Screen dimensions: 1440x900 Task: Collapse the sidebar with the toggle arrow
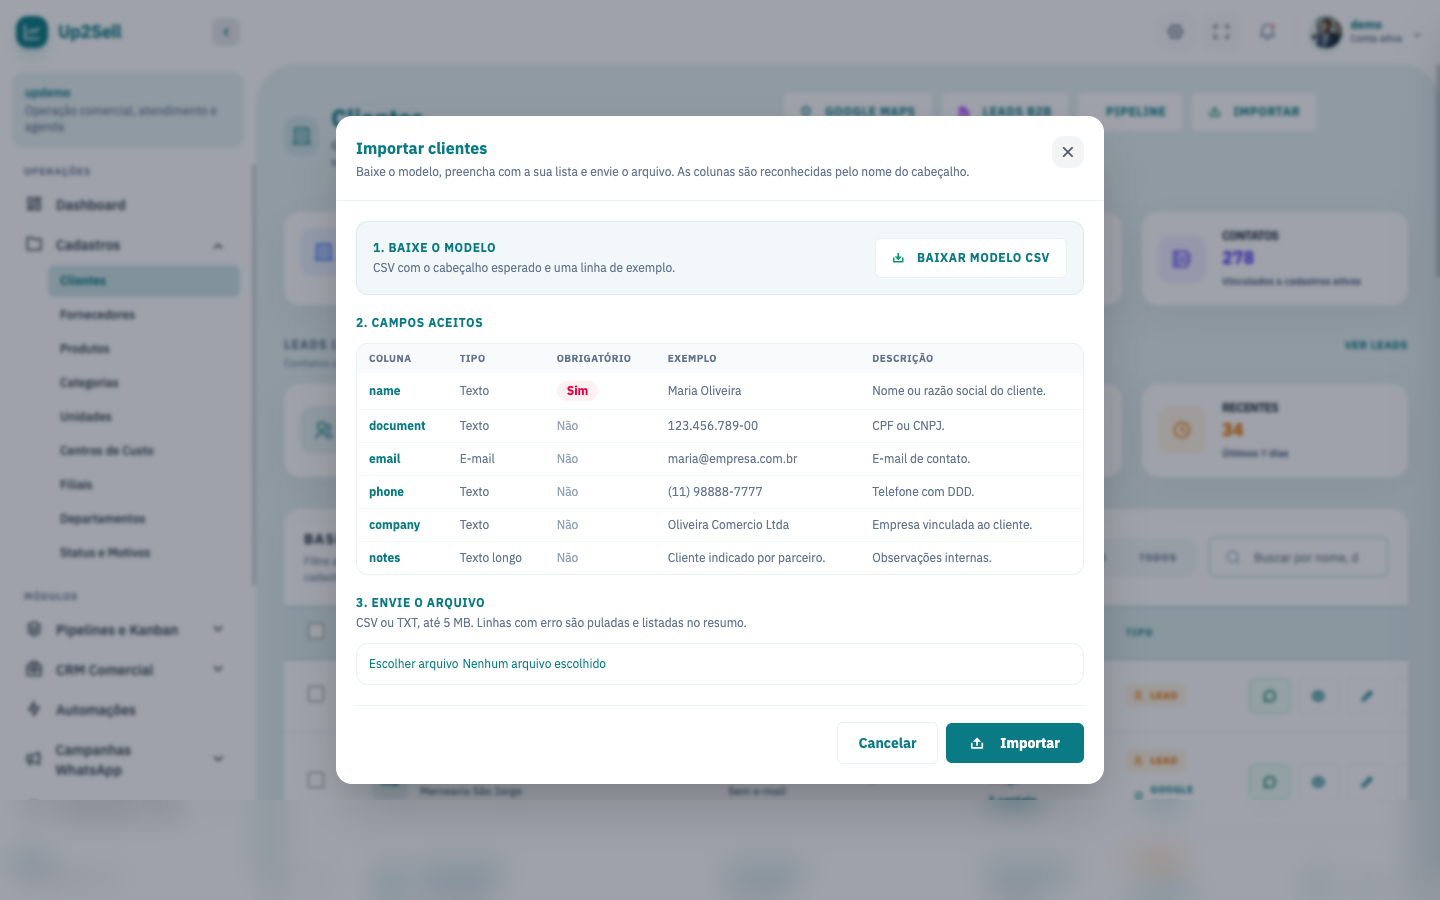click(x=226, y=32)
